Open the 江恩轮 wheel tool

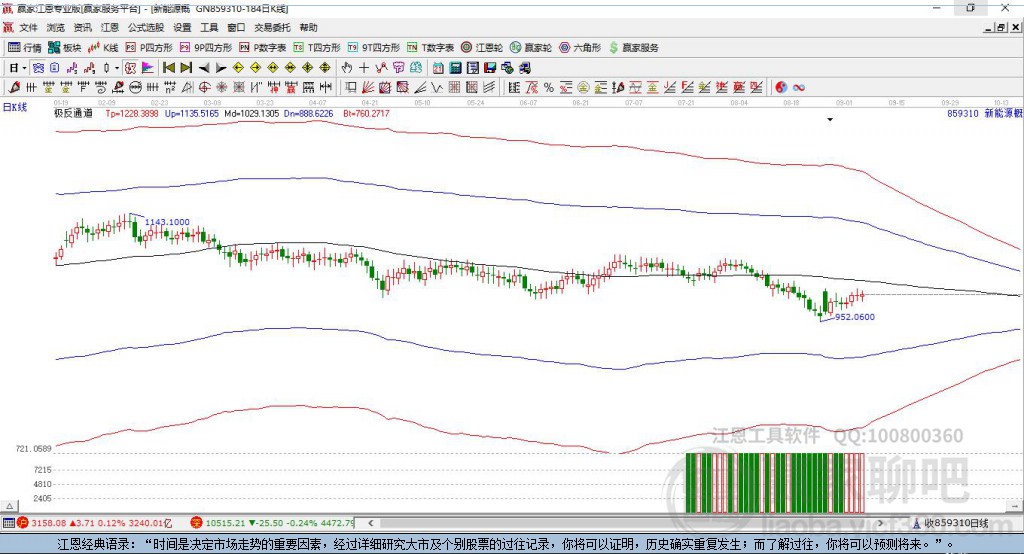pos(482,48)
